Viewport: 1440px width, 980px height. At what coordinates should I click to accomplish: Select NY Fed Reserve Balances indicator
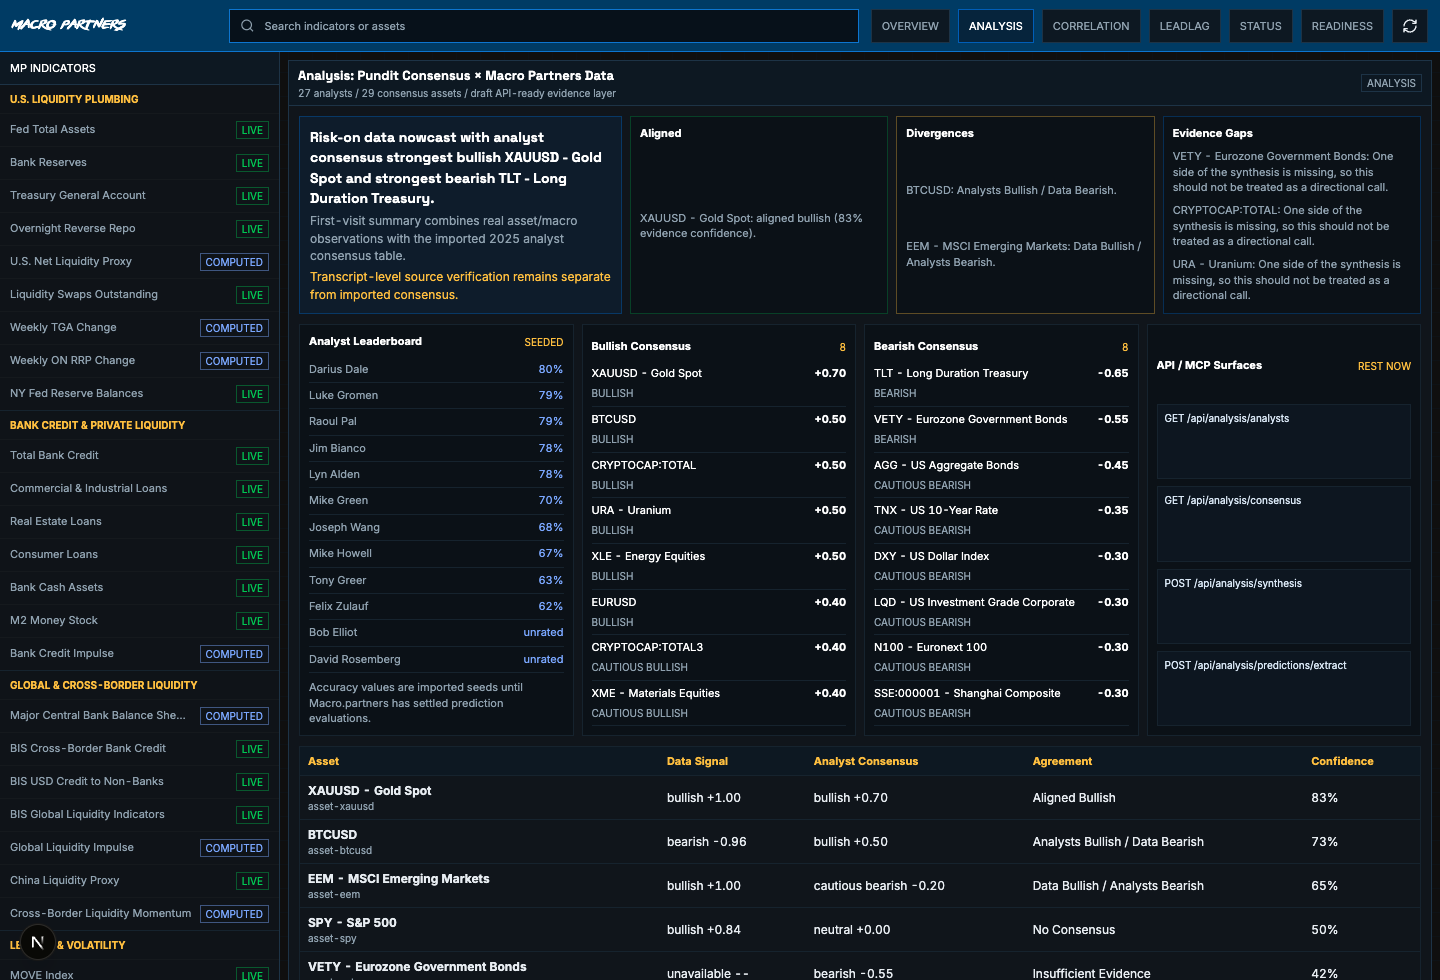click(139, 394)
